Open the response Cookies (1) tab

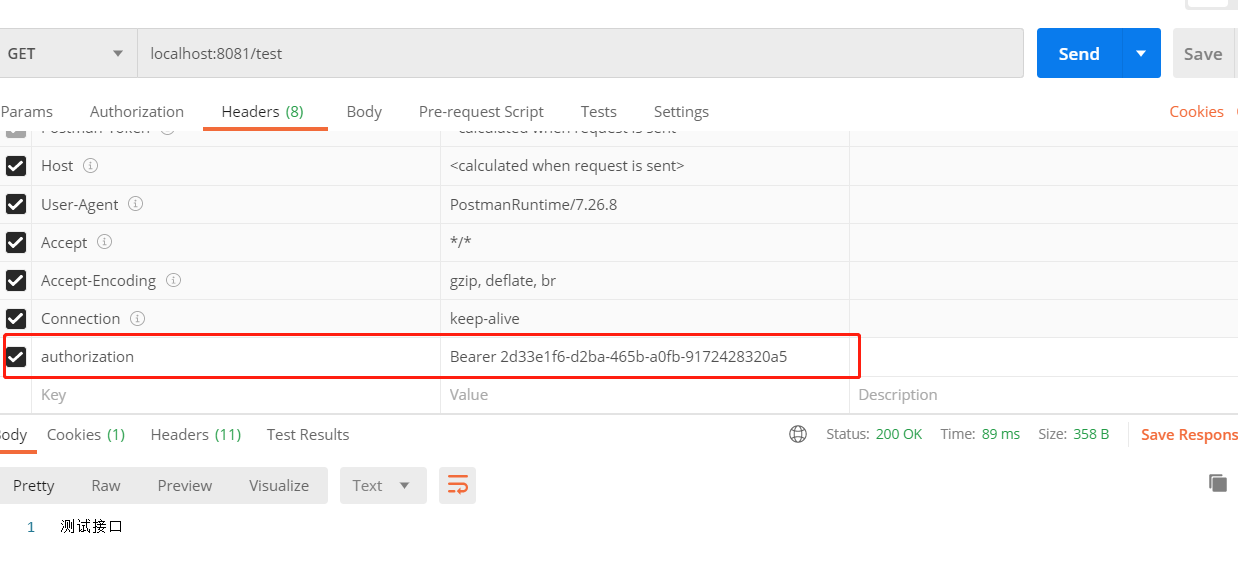(86, 434)
